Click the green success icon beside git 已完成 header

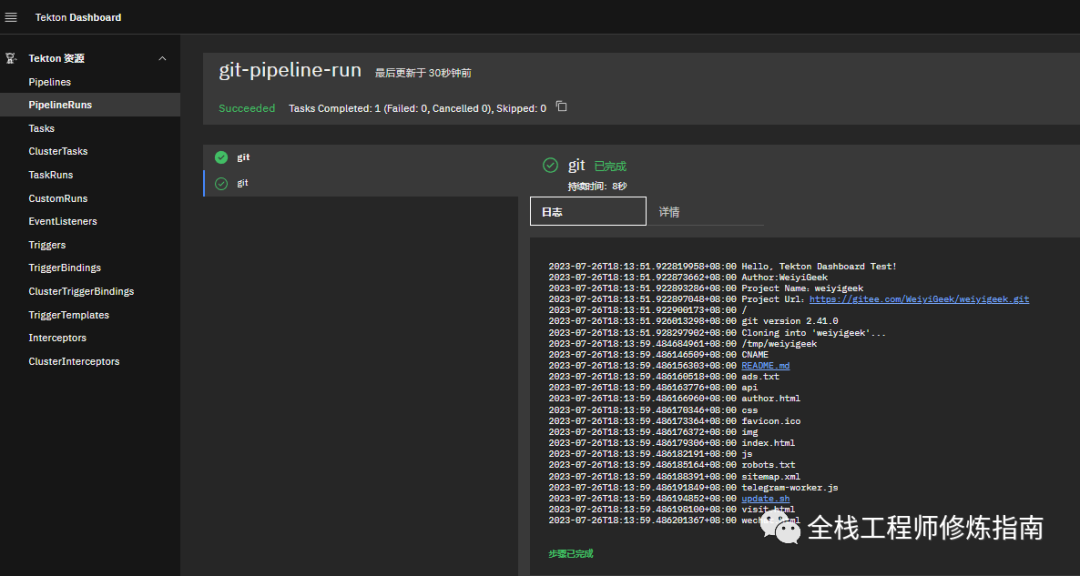[x=550, y=165]
